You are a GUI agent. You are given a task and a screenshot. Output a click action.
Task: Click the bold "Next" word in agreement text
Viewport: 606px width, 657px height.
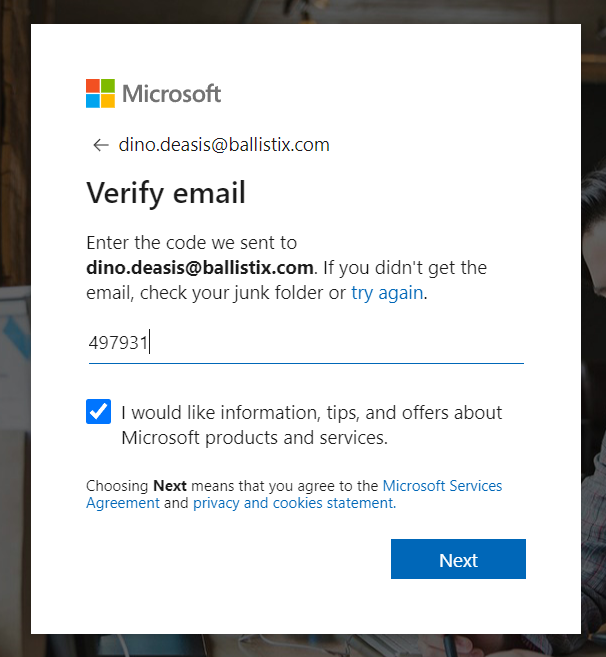[x=170, y=486]
